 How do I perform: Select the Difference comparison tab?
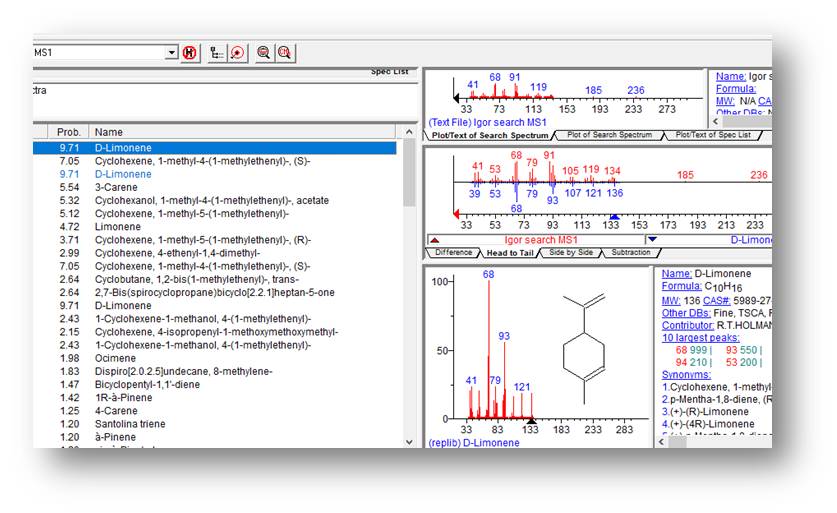(x=454, y=252)
